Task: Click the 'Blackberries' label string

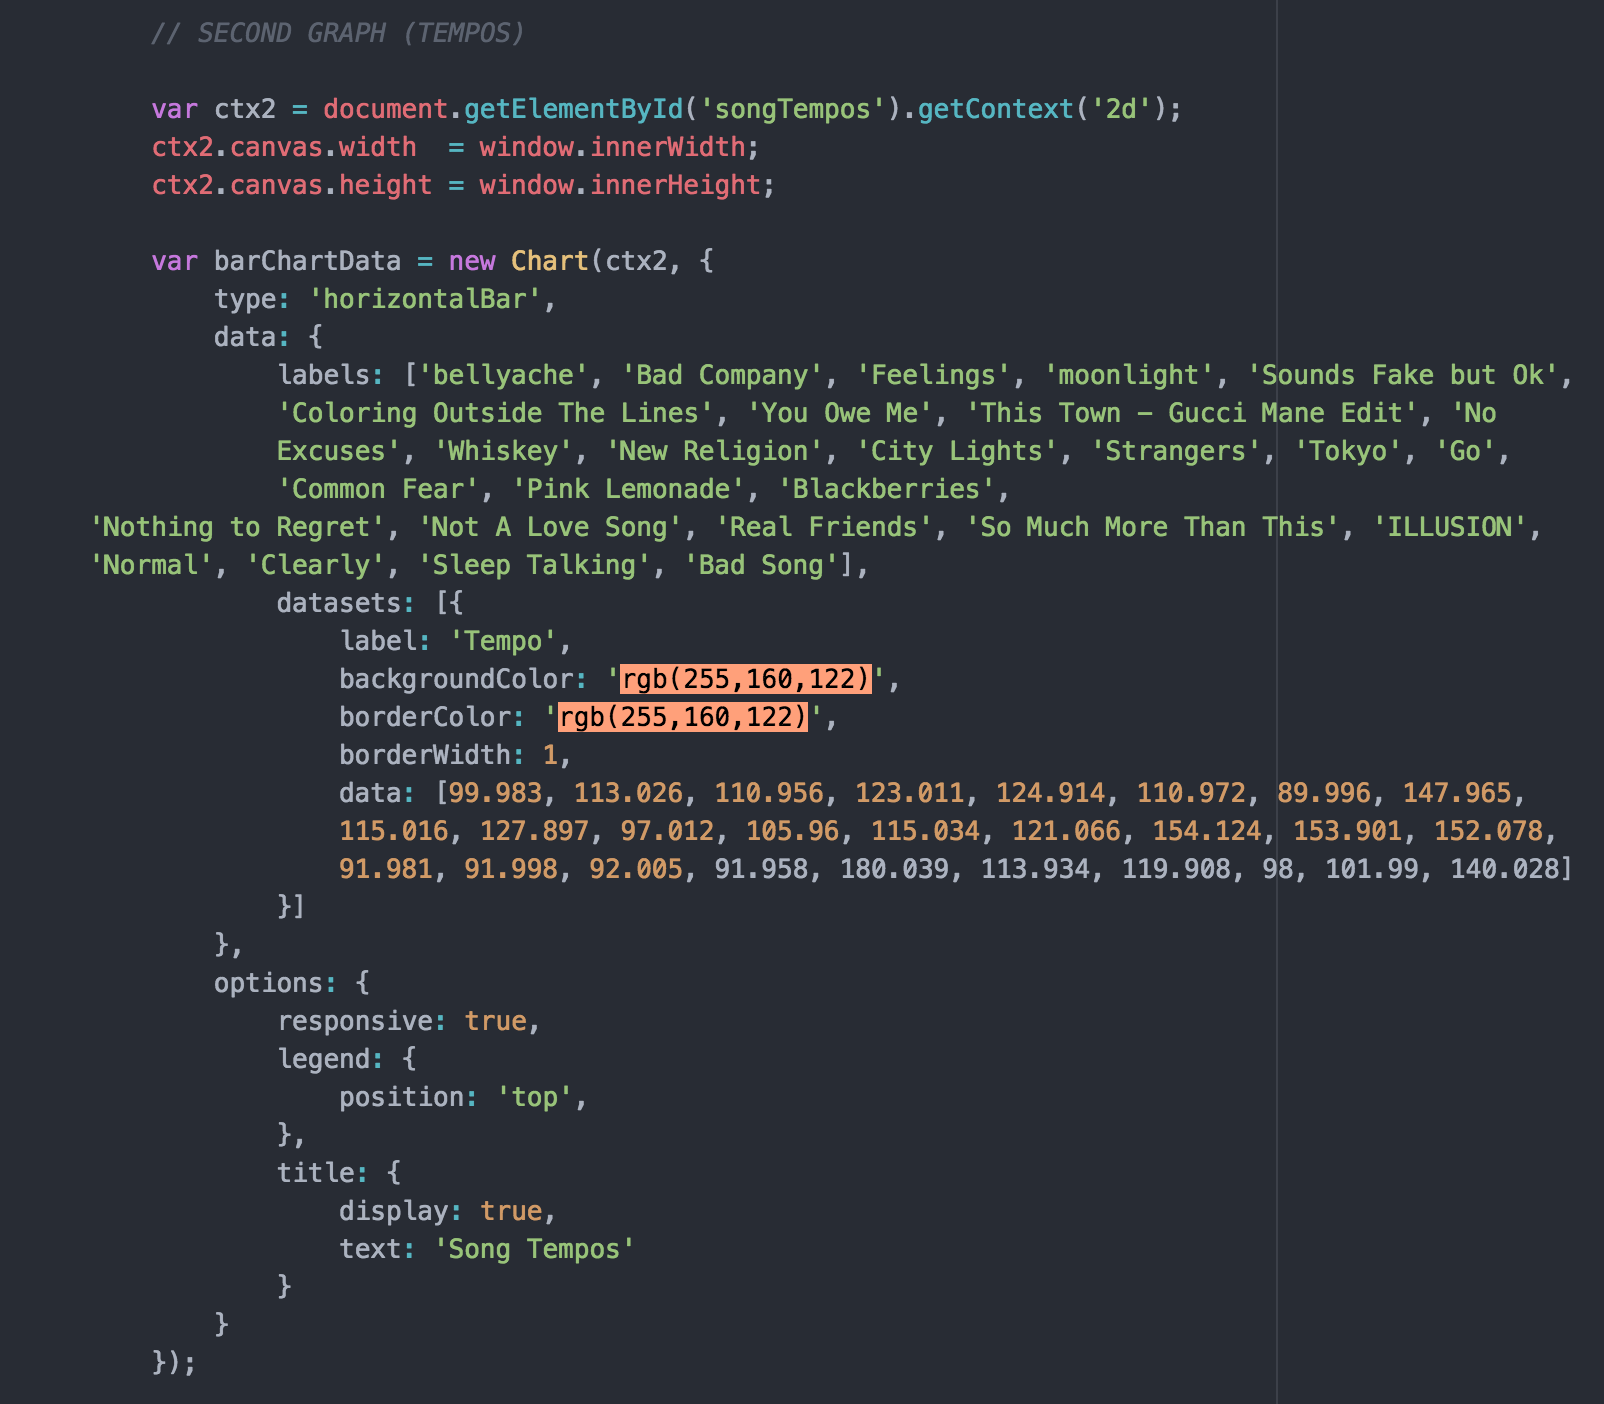Action: tap(886, 489)
